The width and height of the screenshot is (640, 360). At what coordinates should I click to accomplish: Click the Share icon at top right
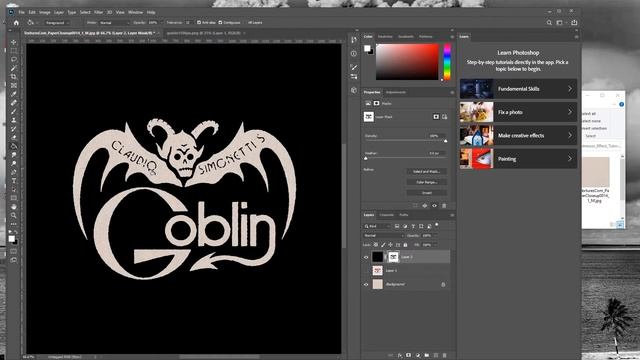point(574,23)
